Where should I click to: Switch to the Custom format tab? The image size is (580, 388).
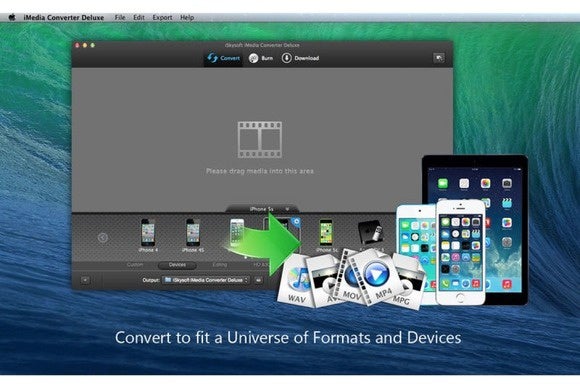point(135,265)
